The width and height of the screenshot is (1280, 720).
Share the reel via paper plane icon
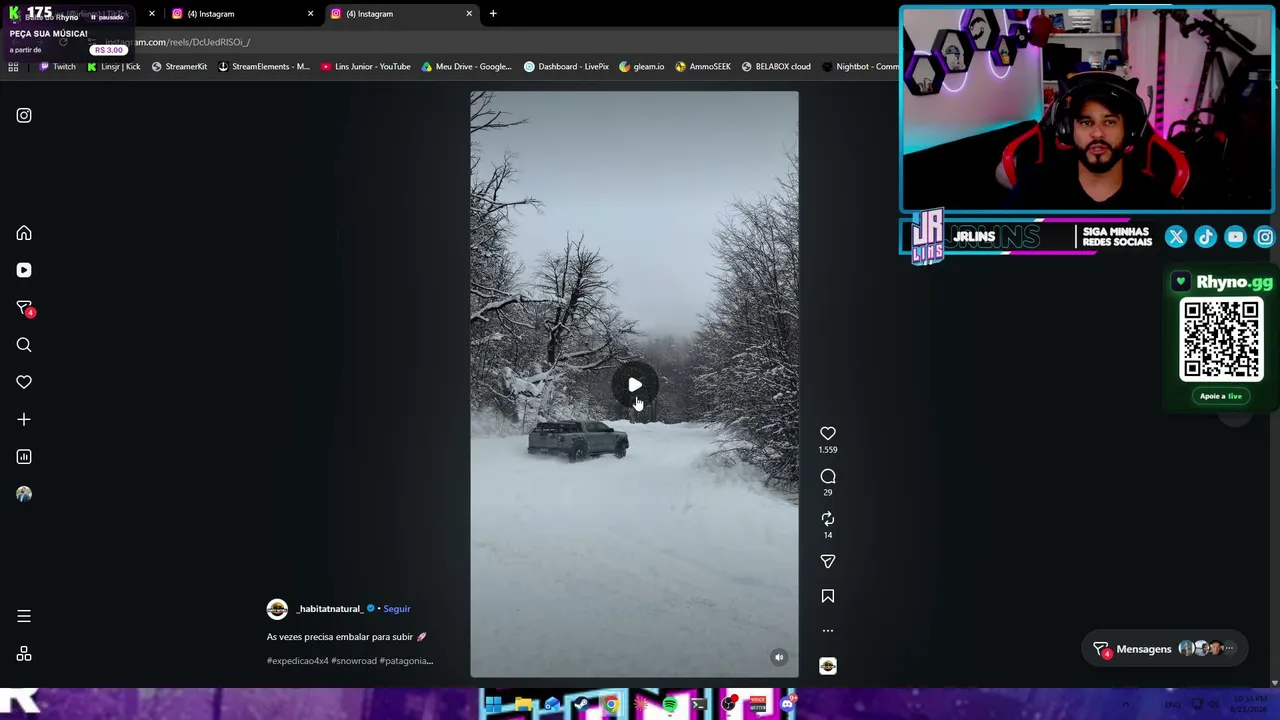tap(828, 561)
